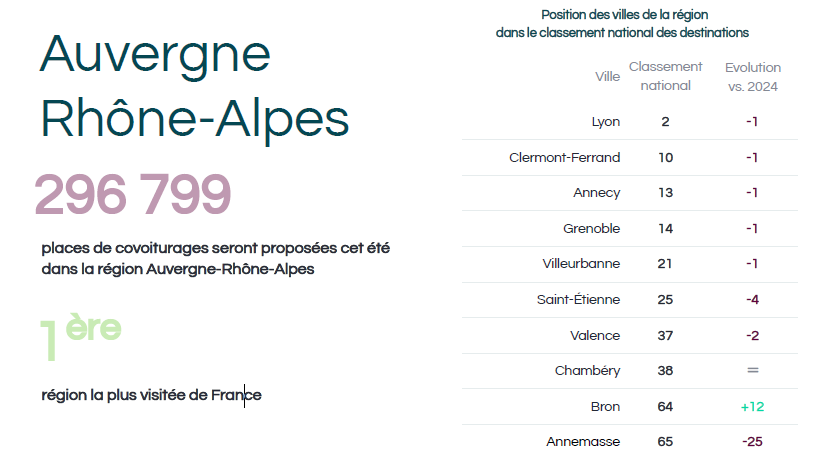Click the Auvergne Rhône-Alpes title text
816x458 pixels.
pyautogui.click(x=194, y=87)
